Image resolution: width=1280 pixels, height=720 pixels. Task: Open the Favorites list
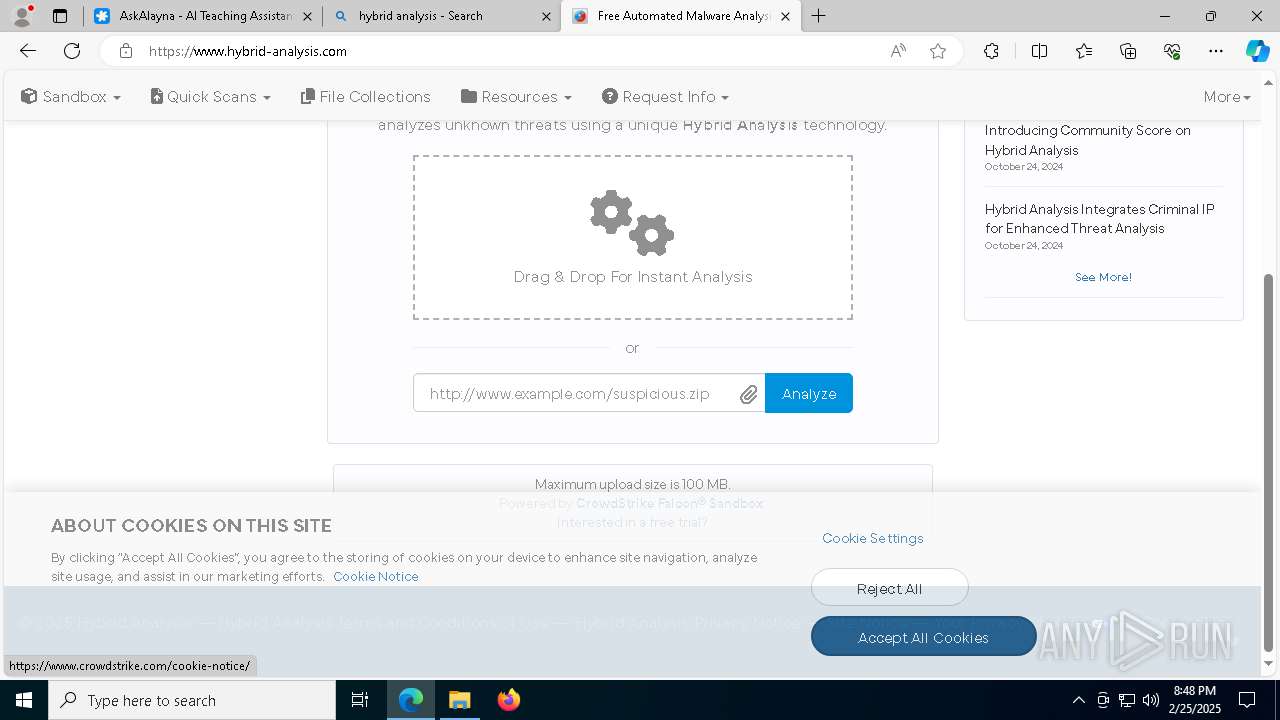click(x=1084, y=51)
